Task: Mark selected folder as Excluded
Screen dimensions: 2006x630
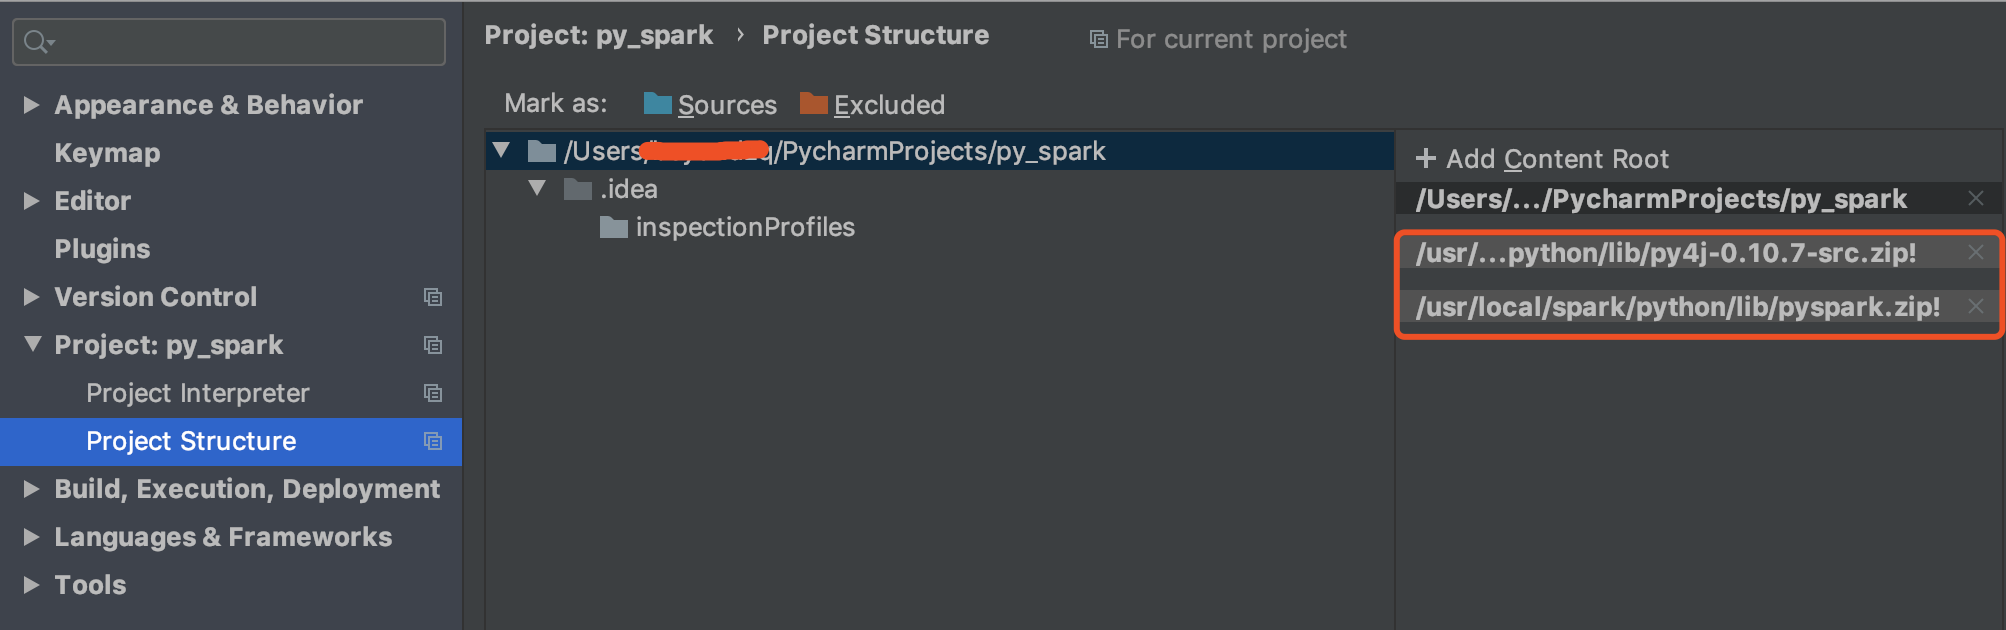Action: [x=888, y=105]
